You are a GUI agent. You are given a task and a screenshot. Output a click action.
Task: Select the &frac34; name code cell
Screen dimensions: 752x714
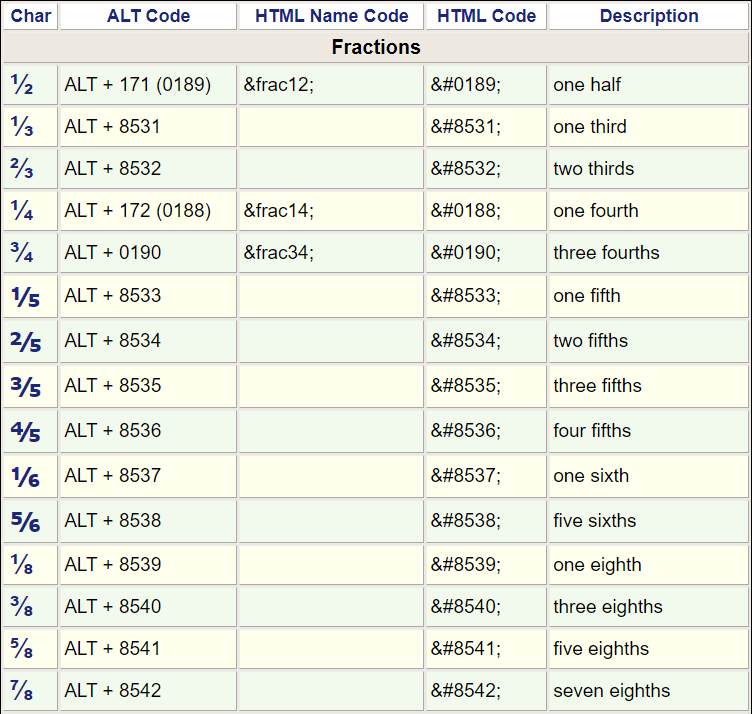point(278,253)
